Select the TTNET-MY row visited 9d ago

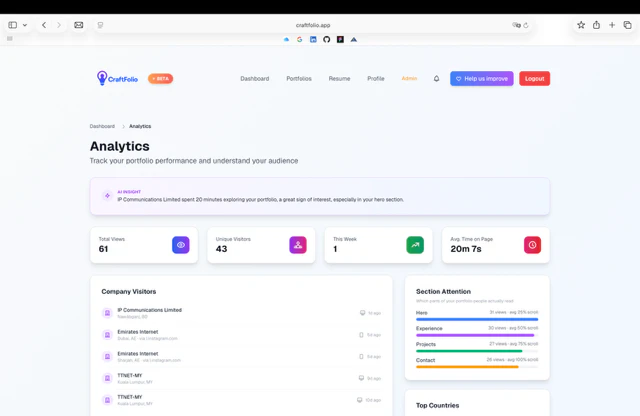click(241, 378)
